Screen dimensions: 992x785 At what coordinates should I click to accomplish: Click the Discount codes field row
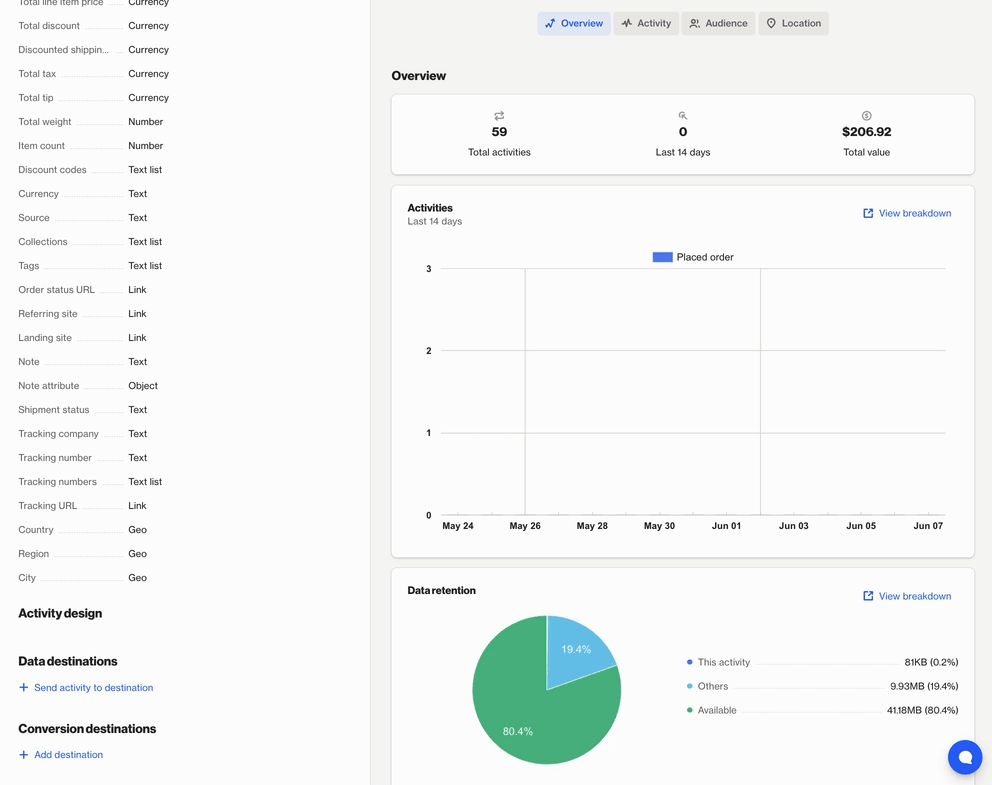[90, 170]
